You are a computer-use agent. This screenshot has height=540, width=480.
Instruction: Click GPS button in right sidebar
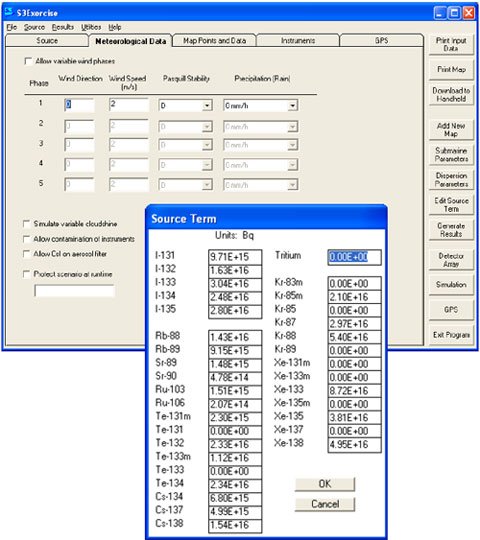click(x=451, y=310)
